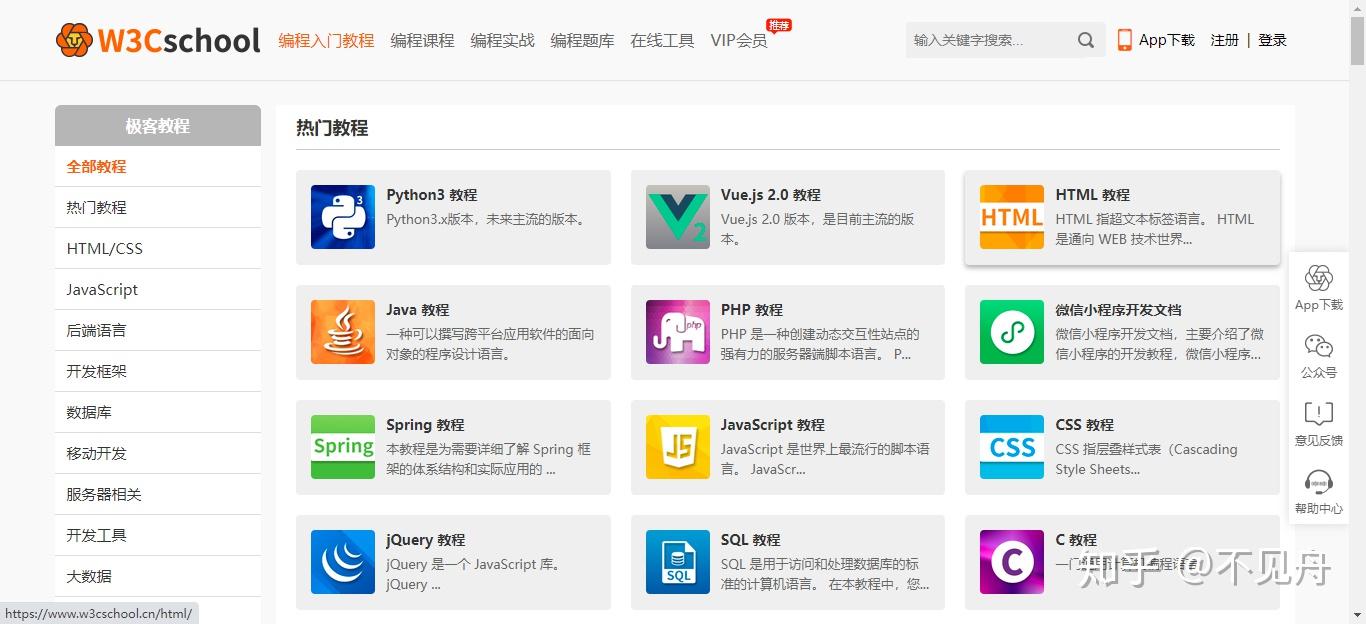Click the HTML 教程 title
Viewport: 1366px width, 624px height.
[1093, 195]
